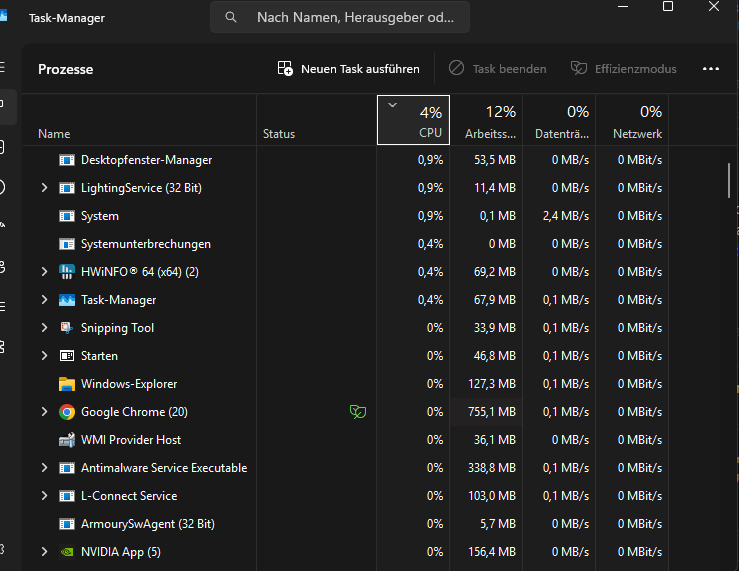Click the green efficiency leaf on Chrome row
Screen dimensions: 739x571
pyautogui.click(x=358, y=412)
